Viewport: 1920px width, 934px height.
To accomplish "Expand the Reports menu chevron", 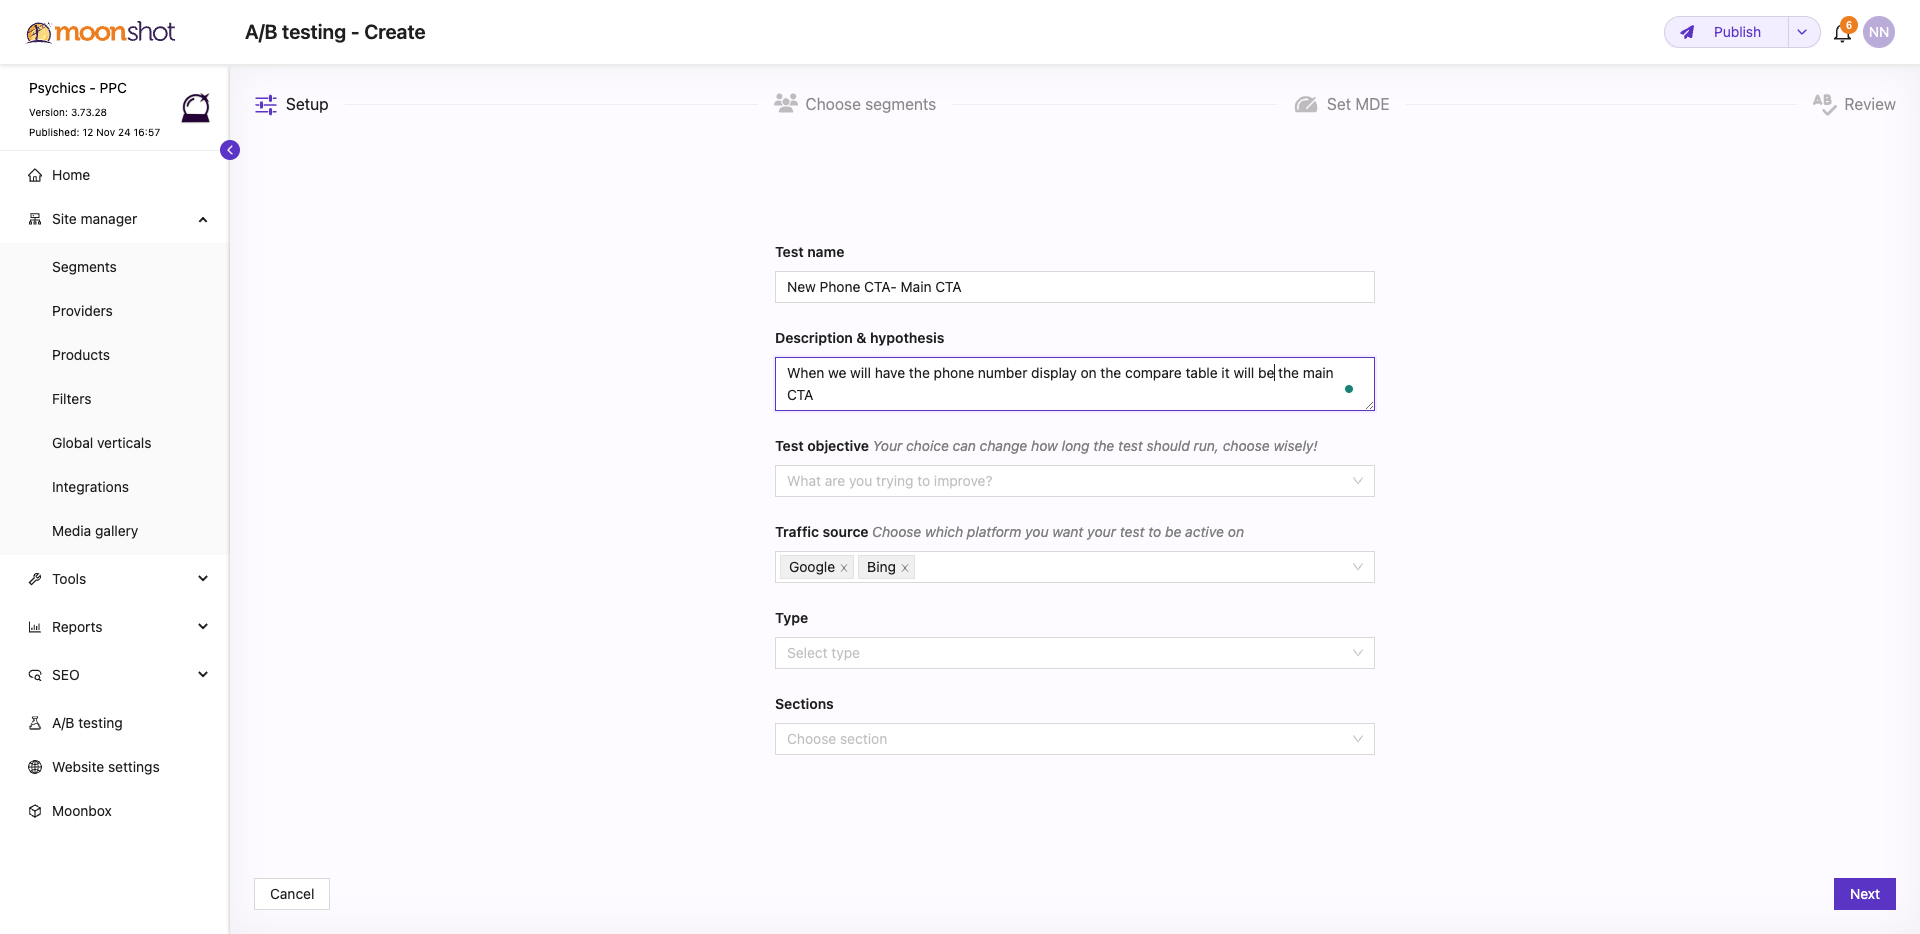I will [x=203, y=627].
